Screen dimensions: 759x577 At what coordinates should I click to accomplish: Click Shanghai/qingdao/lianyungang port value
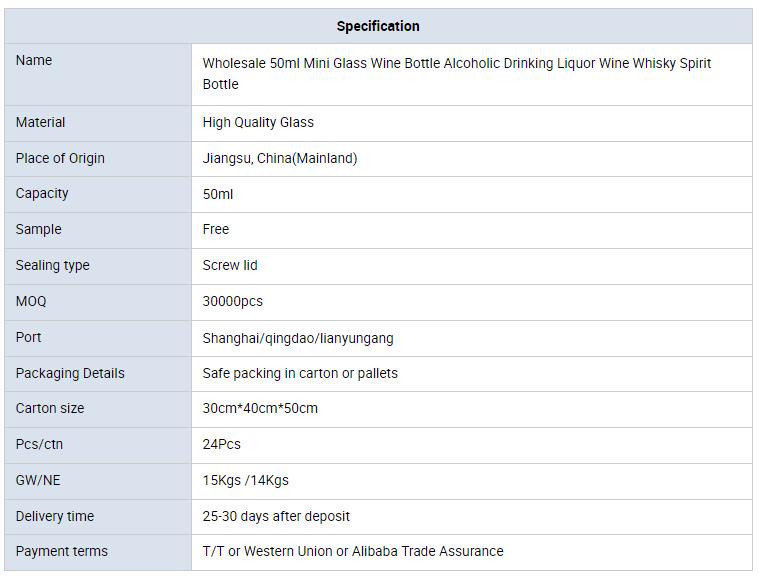tap(298, 338)
